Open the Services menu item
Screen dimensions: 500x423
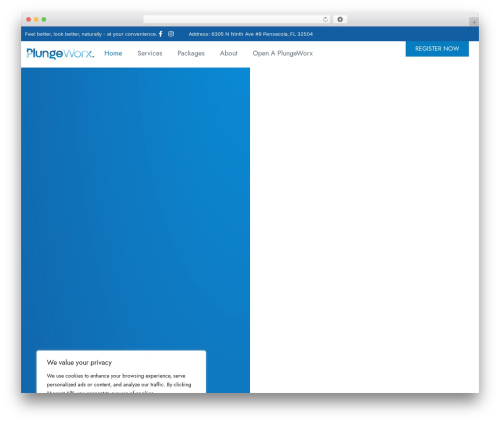[150, 53]
